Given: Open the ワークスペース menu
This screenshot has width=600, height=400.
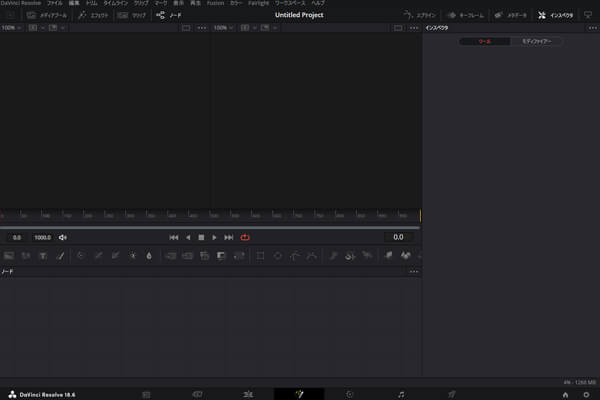Looking at the screenshot, I should [291, 4].
